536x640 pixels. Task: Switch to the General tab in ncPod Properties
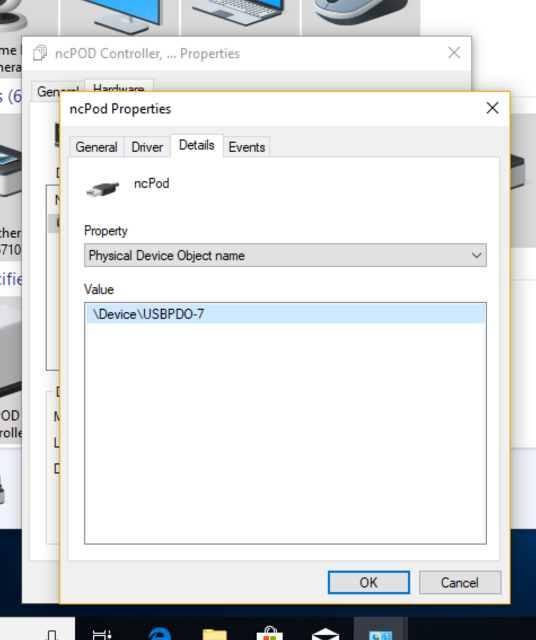96,147
